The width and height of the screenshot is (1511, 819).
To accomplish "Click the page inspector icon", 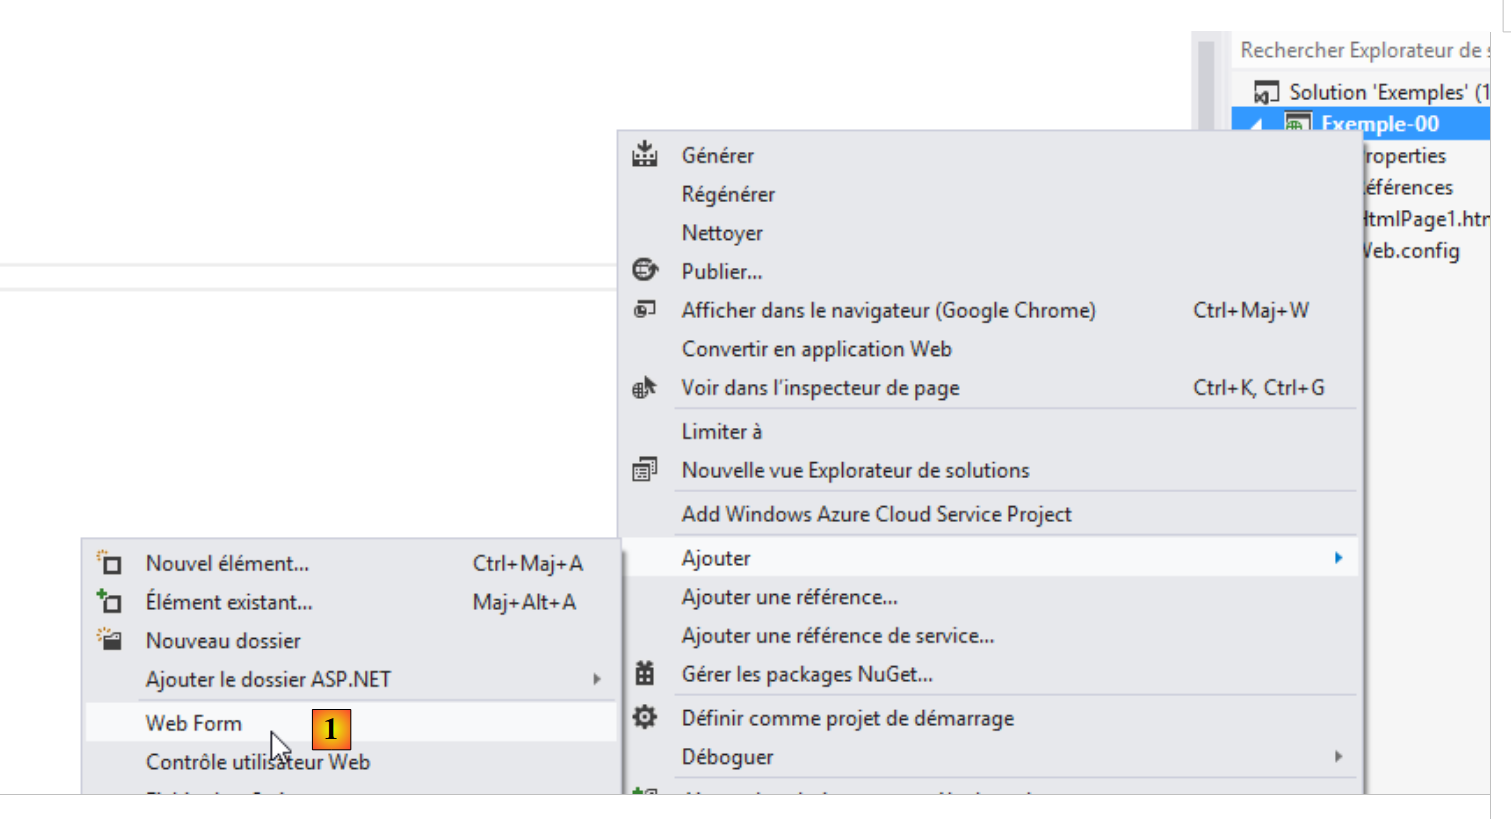I will (645, 387).
